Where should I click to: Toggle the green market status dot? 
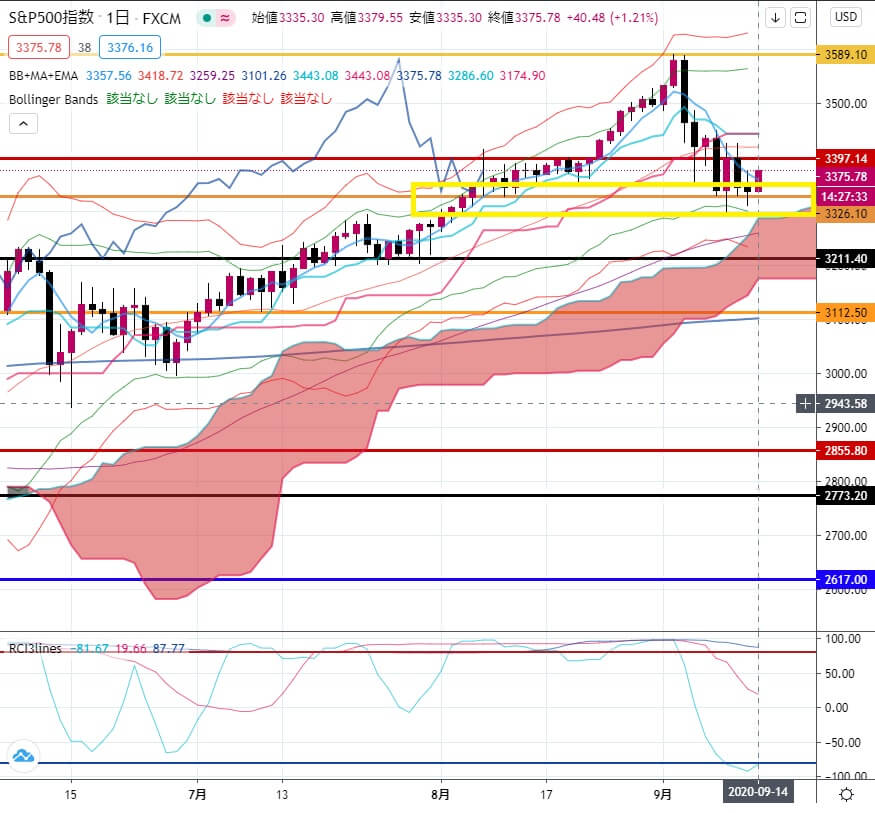tap(206, 18)
